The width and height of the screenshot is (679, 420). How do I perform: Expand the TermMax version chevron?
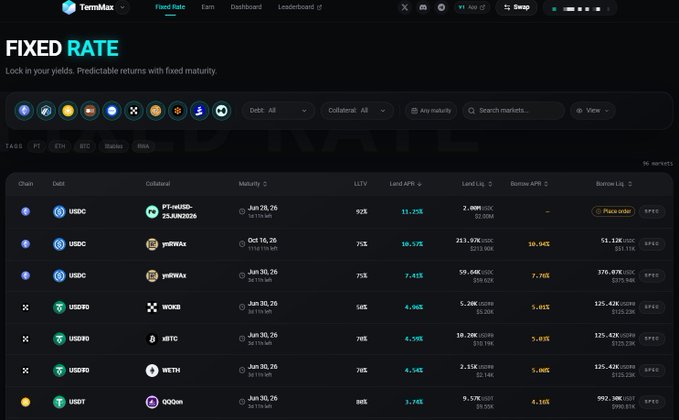click(123, 7)
